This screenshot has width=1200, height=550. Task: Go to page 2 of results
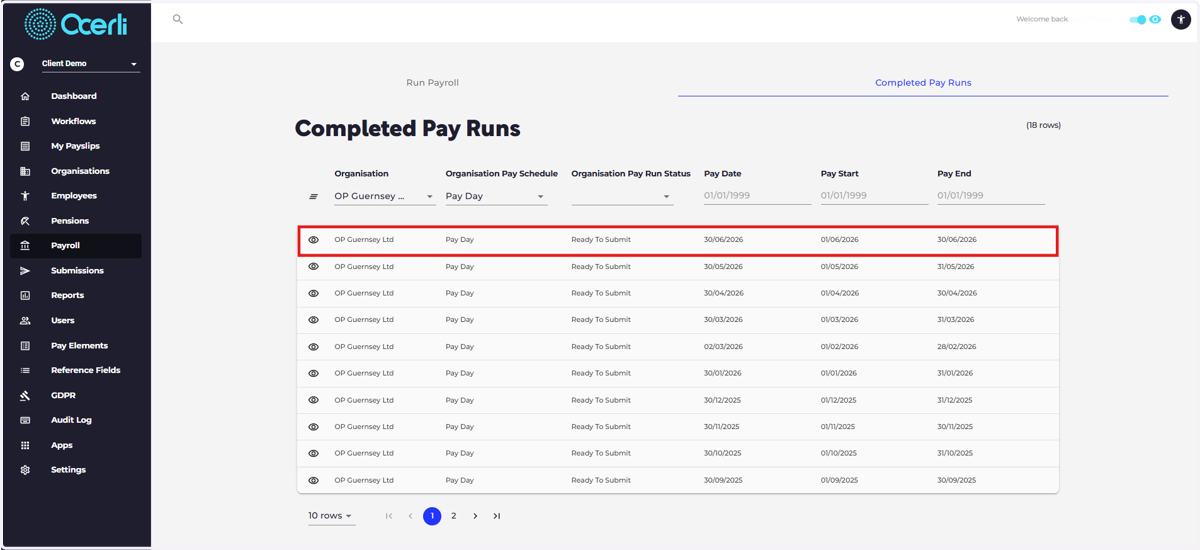pos(453,516)
